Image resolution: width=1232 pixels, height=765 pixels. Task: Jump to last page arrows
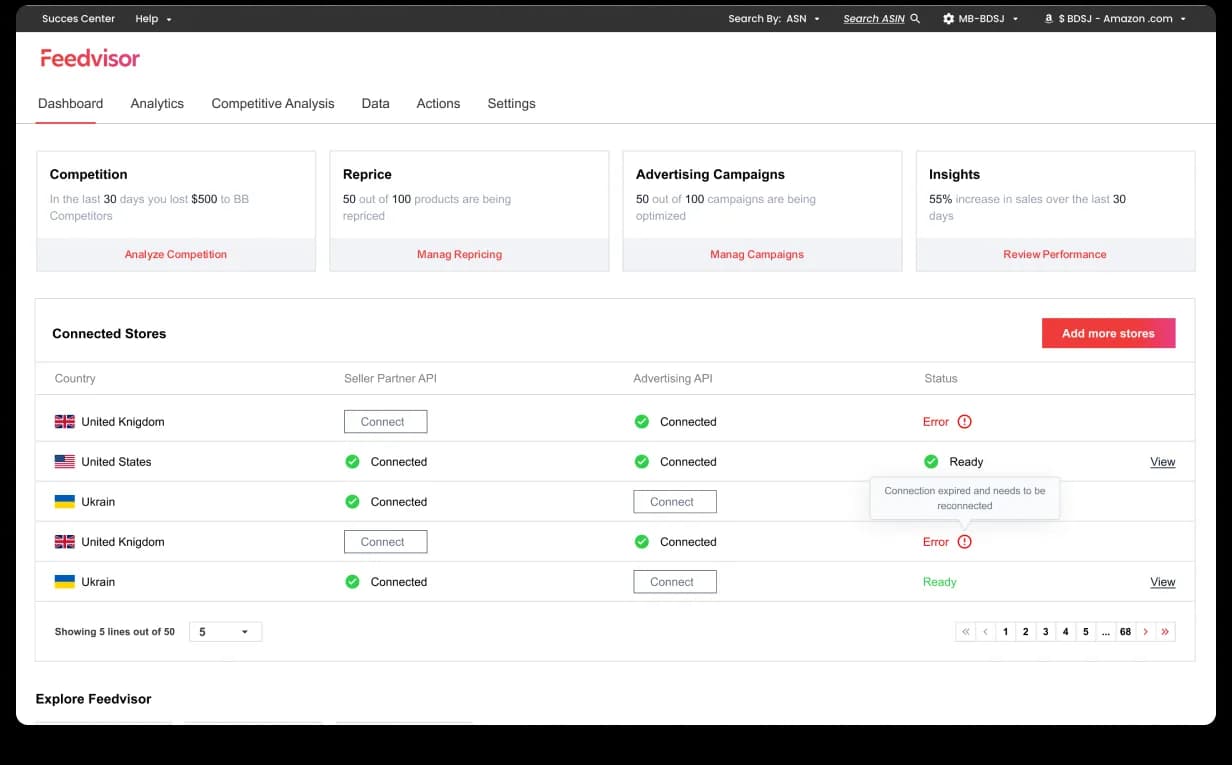(x=1165, y=632)
